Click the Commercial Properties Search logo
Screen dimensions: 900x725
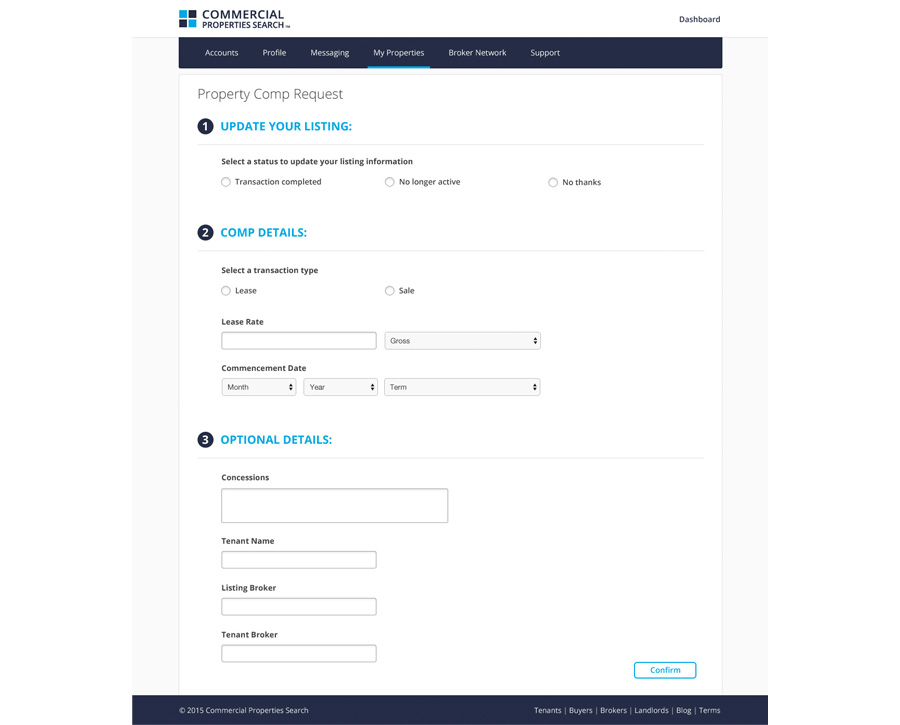click(x=234, y=19)
